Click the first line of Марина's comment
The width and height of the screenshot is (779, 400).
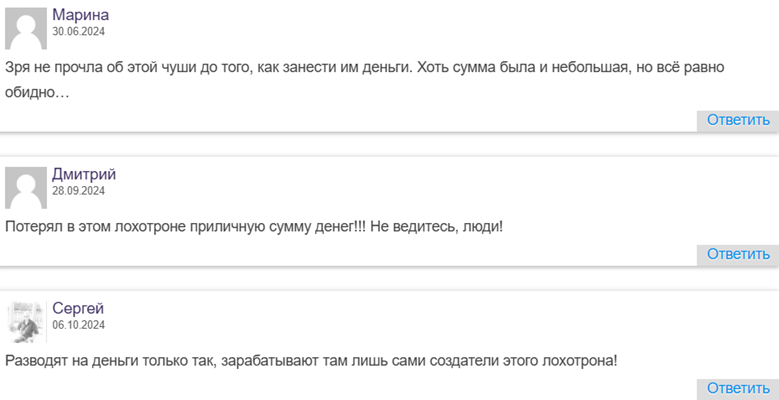coord(364,67)
